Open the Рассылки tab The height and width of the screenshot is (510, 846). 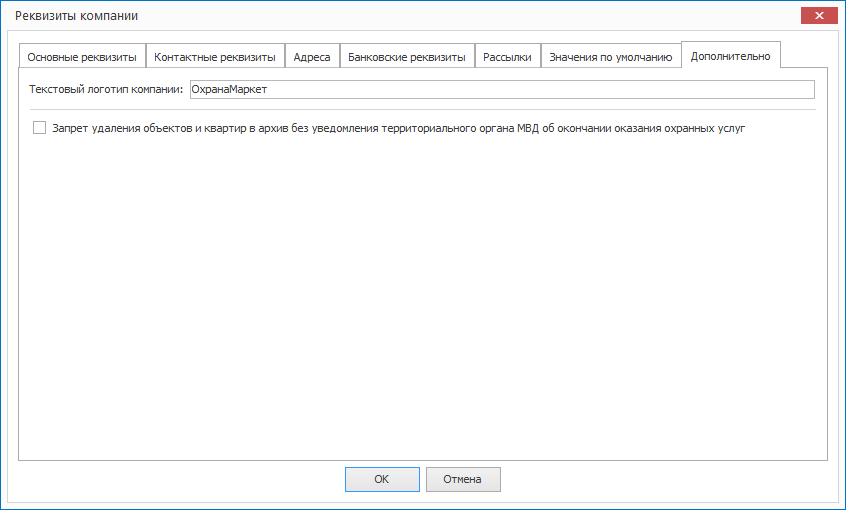507,57
